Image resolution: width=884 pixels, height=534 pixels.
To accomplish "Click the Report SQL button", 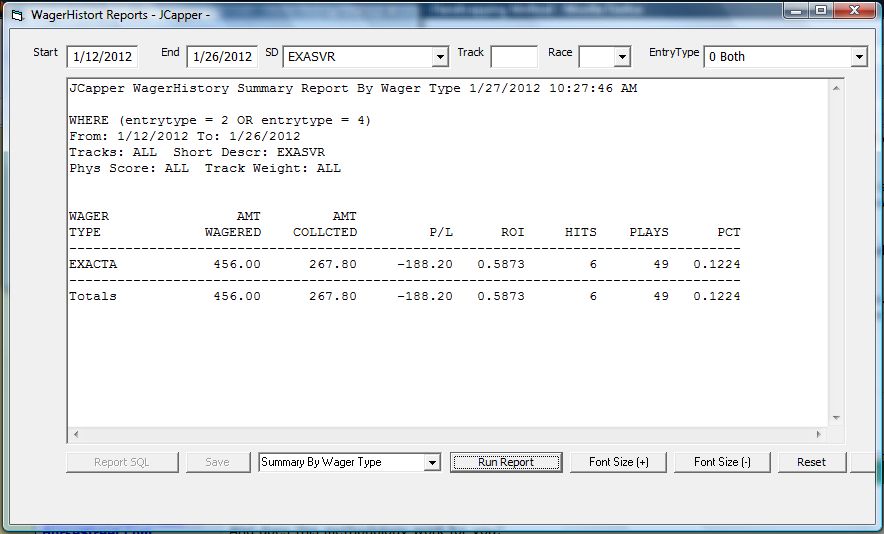I will [x=122, y=462].
